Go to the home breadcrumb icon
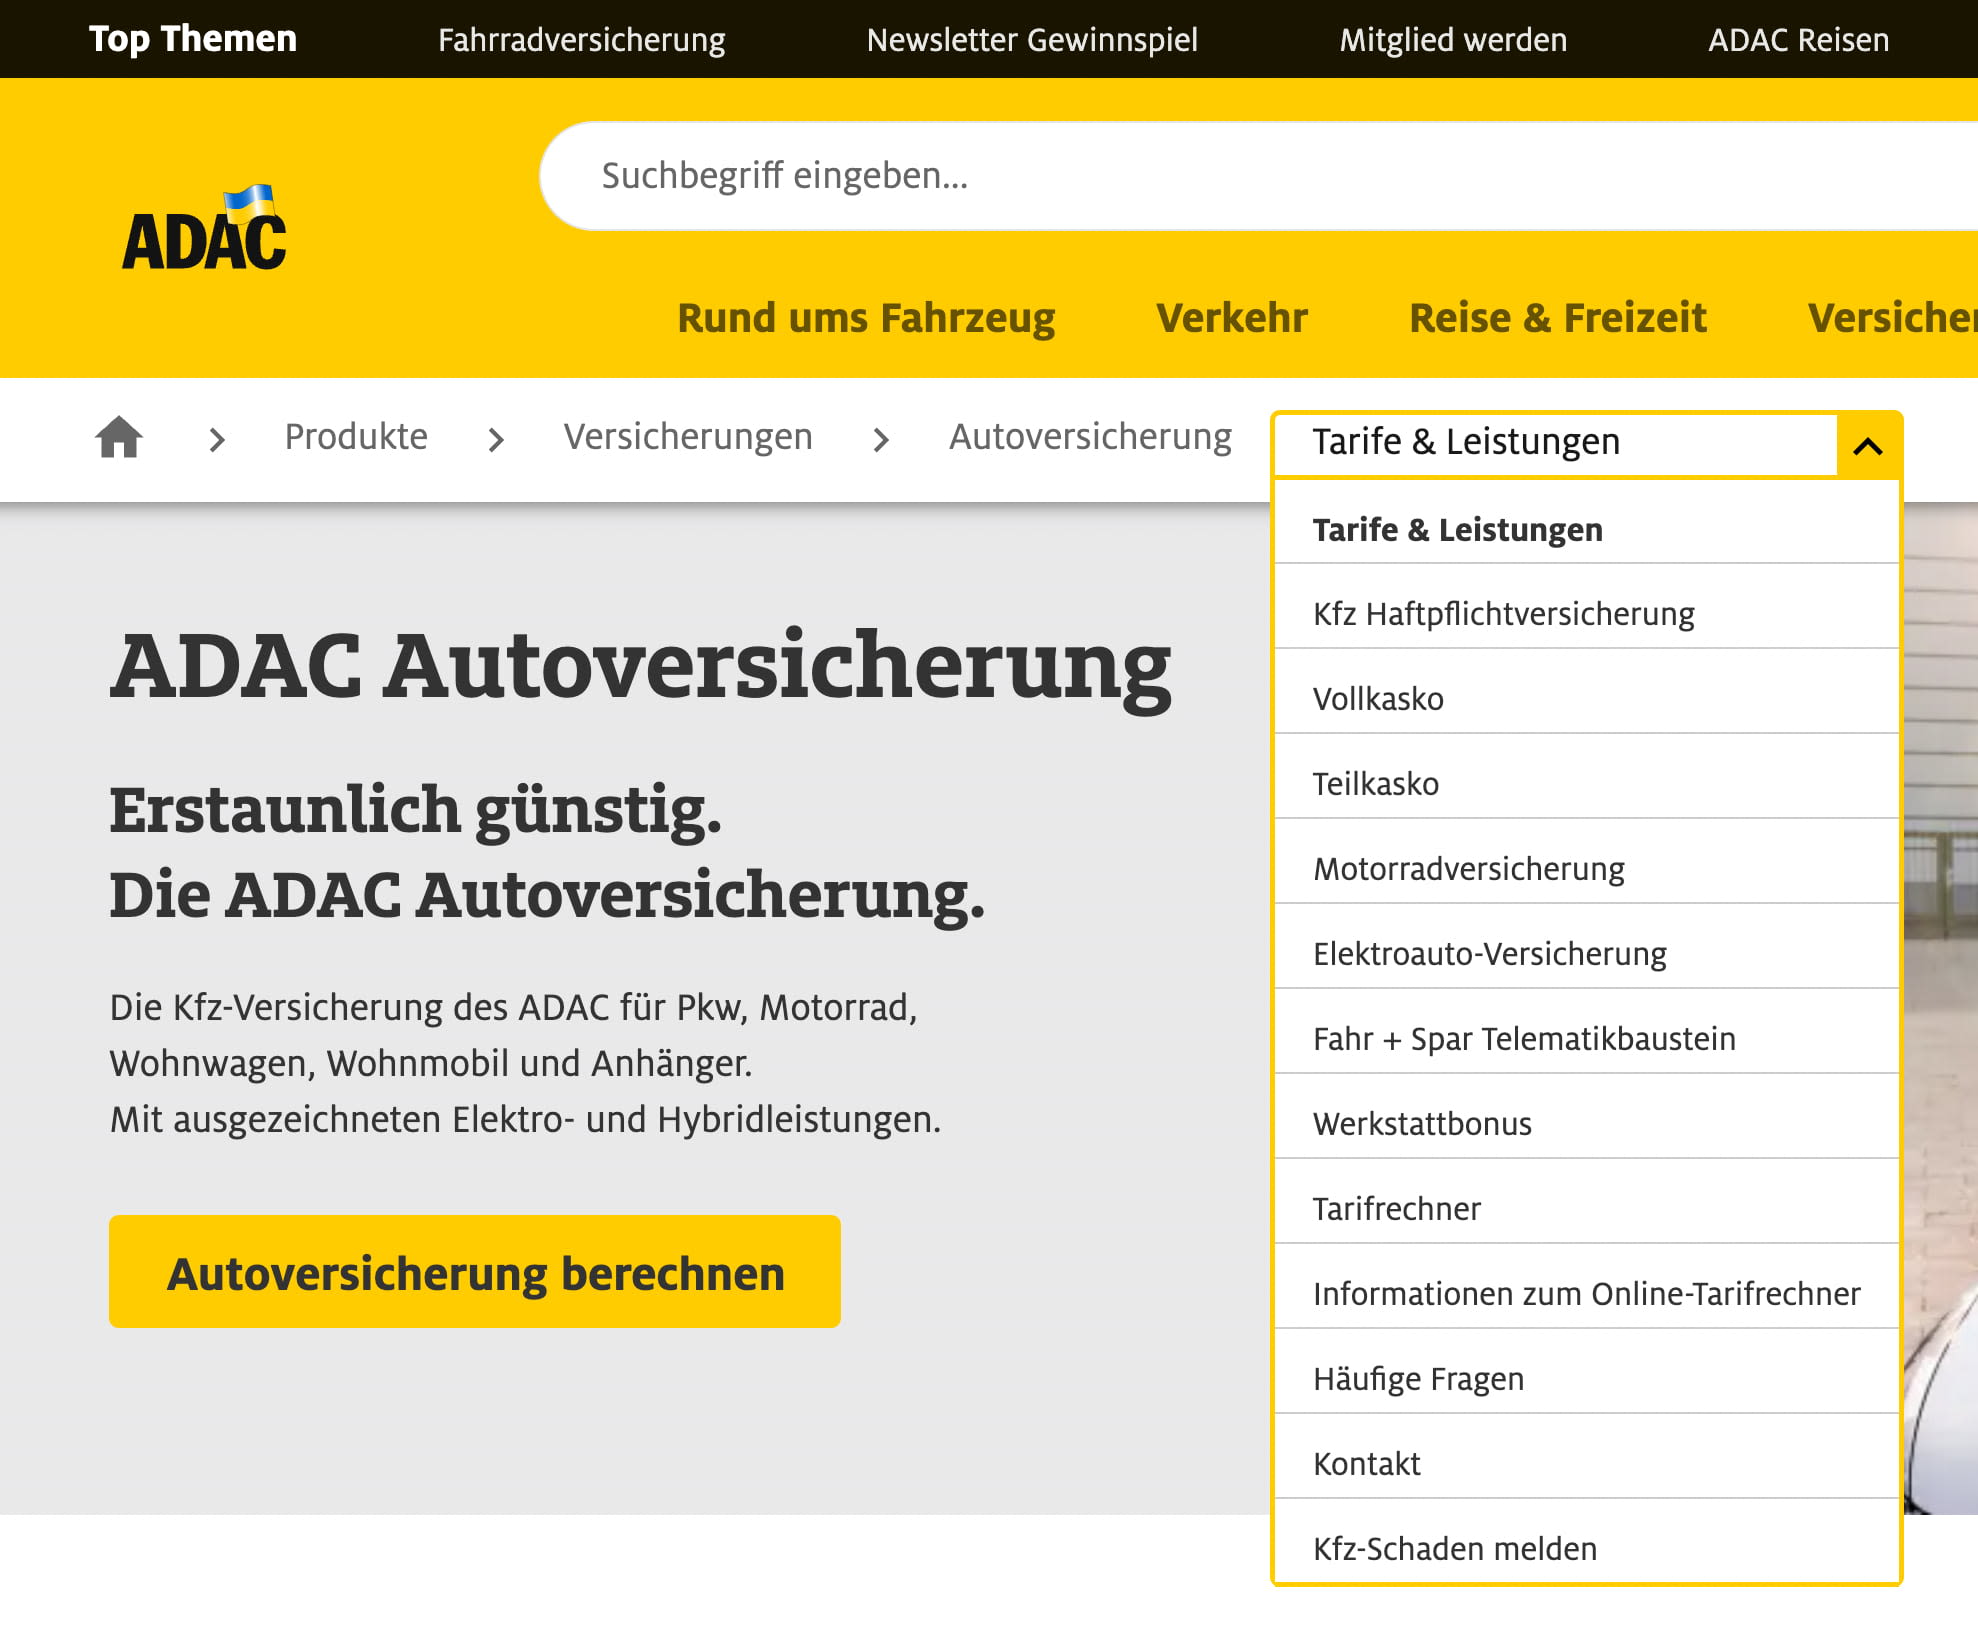 [x=119, y=437]
